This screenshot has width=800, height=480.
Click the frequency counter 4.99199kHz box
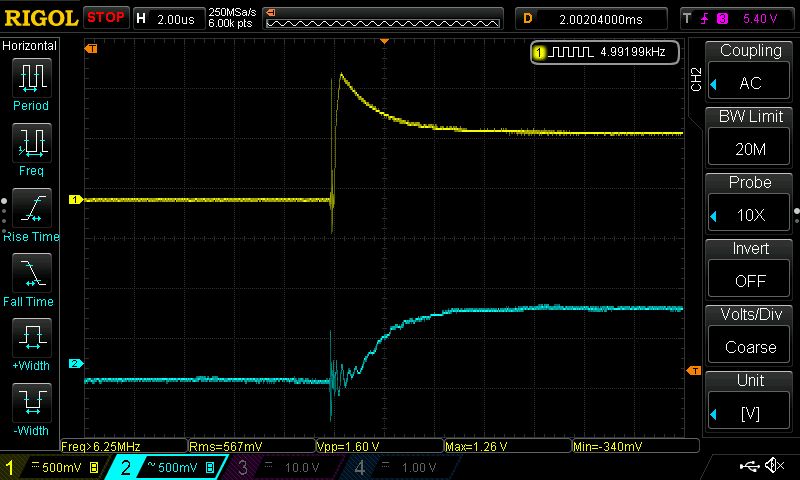(605, 52)
